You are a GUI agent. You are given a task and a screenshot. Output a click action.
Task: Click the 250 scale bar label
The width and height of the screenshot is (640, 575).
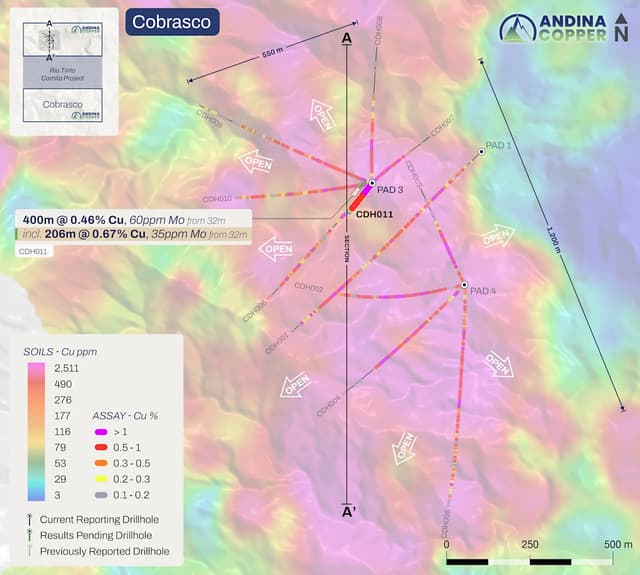pos(529,544)
